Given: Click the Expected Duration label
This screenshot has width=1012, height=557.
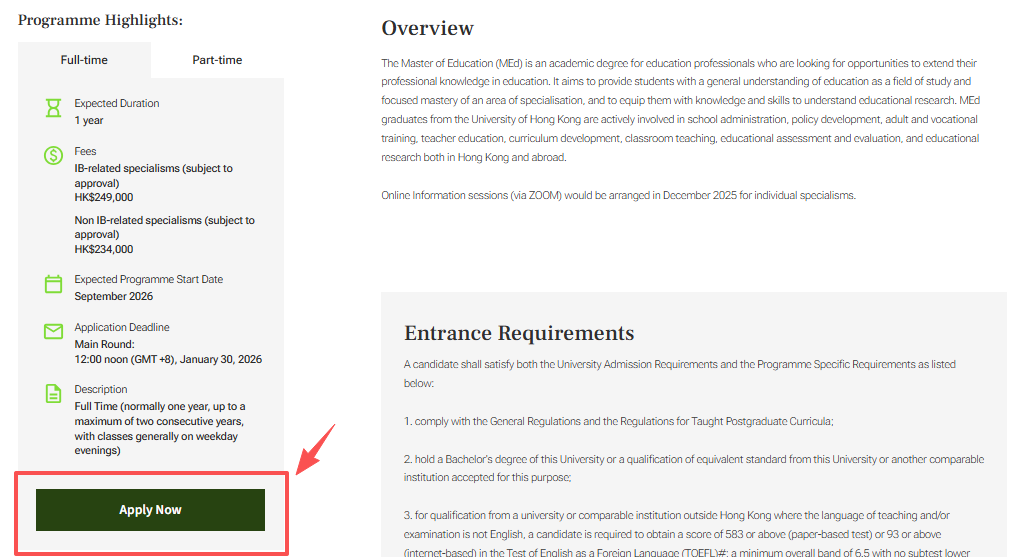Looking at the screenshot, I should coord(116,103).
